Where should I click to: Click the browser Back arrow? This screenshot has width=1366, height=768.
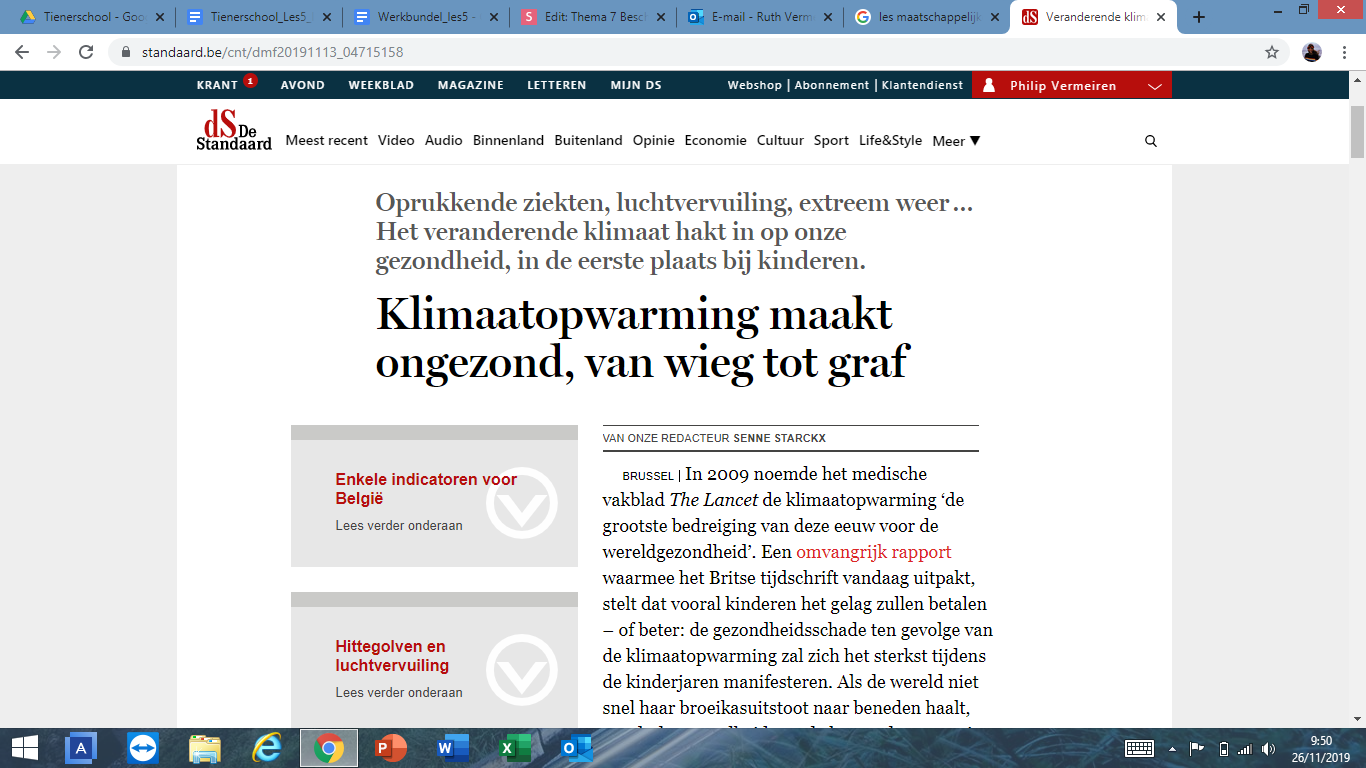click(x=22, y=52)
